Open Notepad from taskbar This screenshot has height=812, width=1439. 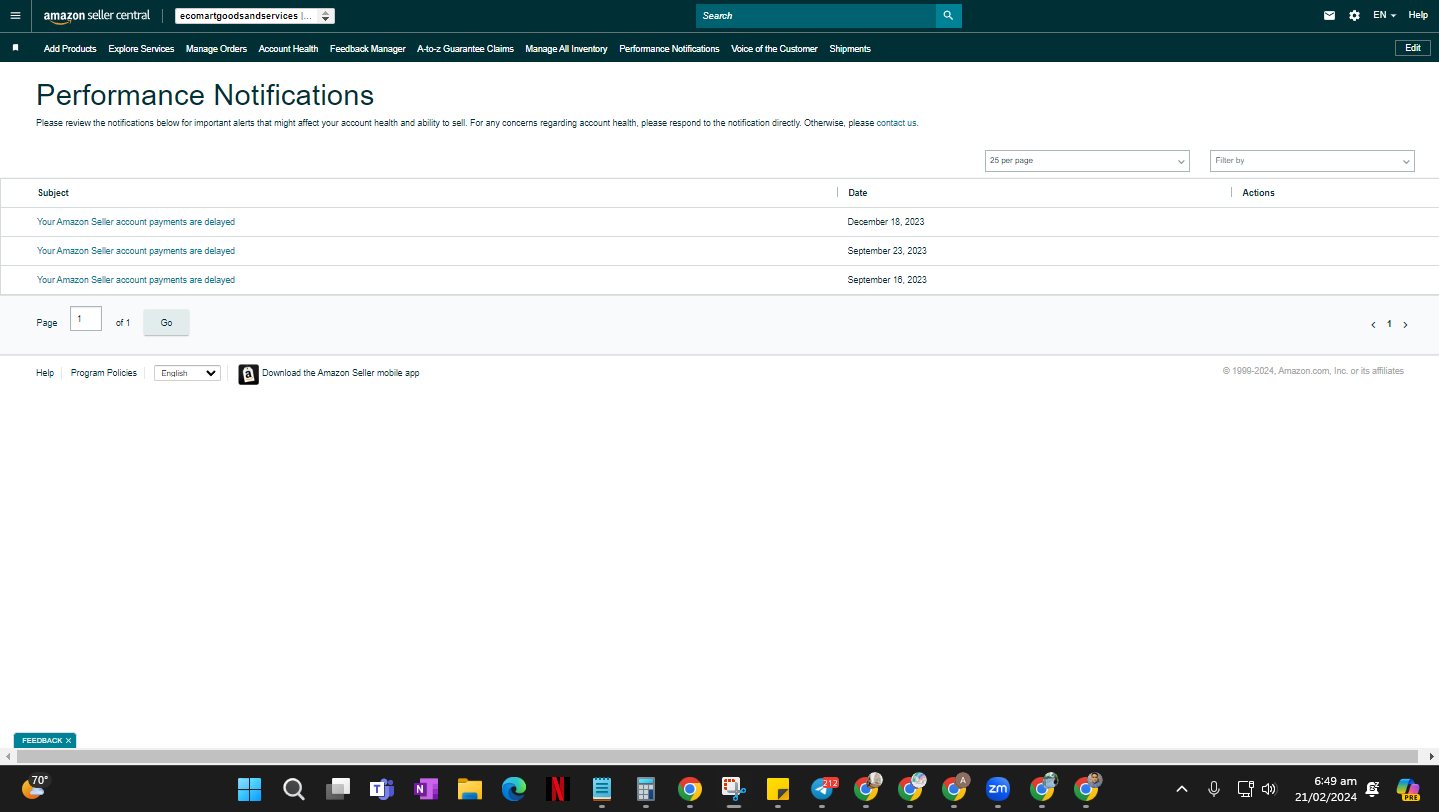tap(601, 790)
